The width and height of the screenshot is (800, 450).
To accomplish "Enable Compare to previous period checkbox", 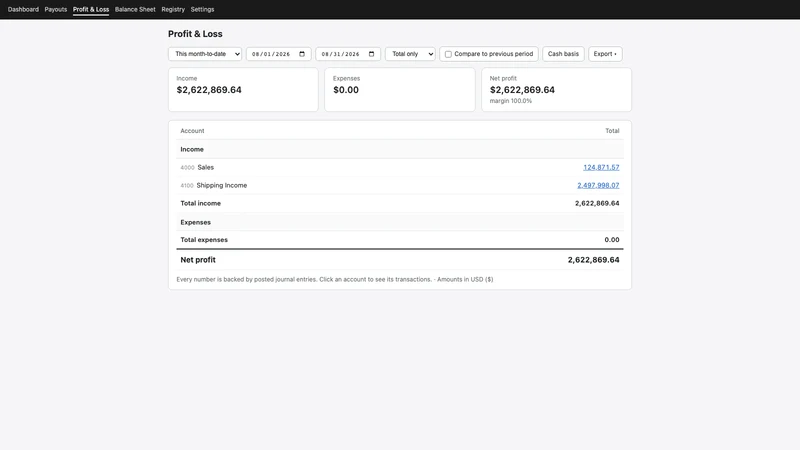I will (448, 54).
